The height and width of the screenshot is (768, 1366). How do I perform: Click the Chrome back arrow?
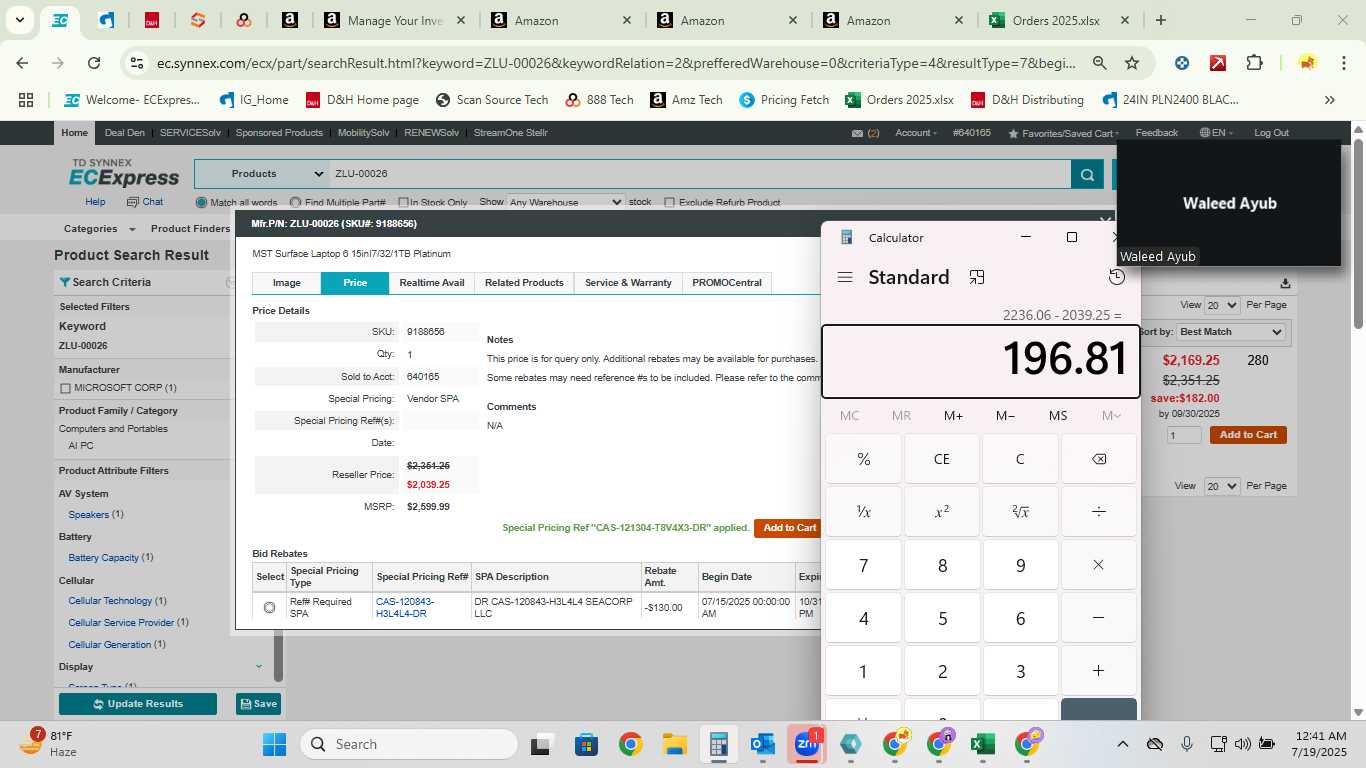pyautogui.click(x=22, y=63)
